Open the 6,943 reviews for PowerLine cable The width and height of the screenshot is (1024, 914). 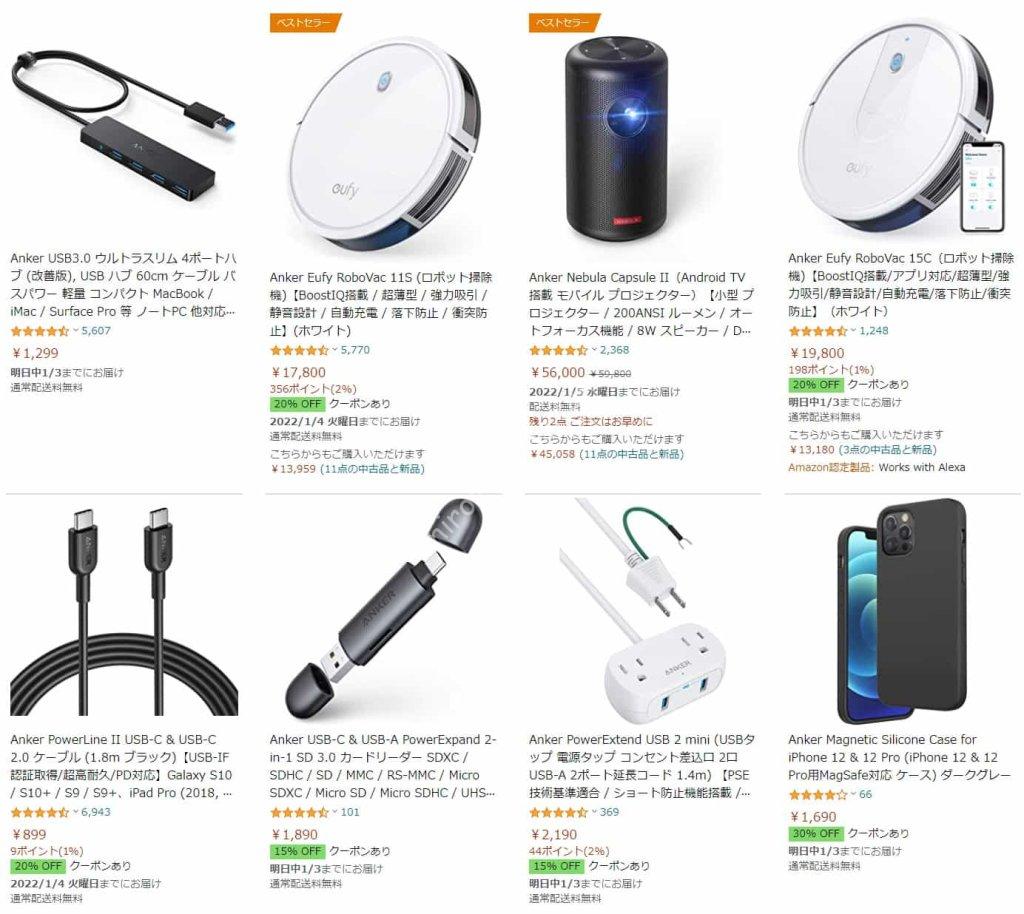[96, 812]
